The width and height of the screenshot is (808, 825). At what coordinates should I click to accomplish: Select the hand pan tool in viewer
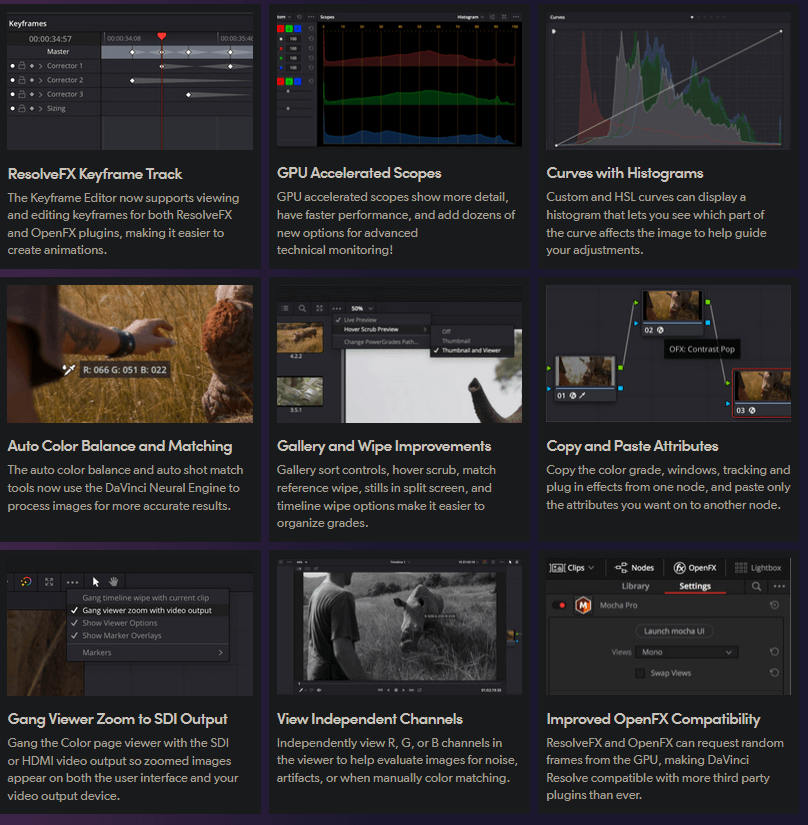coord(114,581)
